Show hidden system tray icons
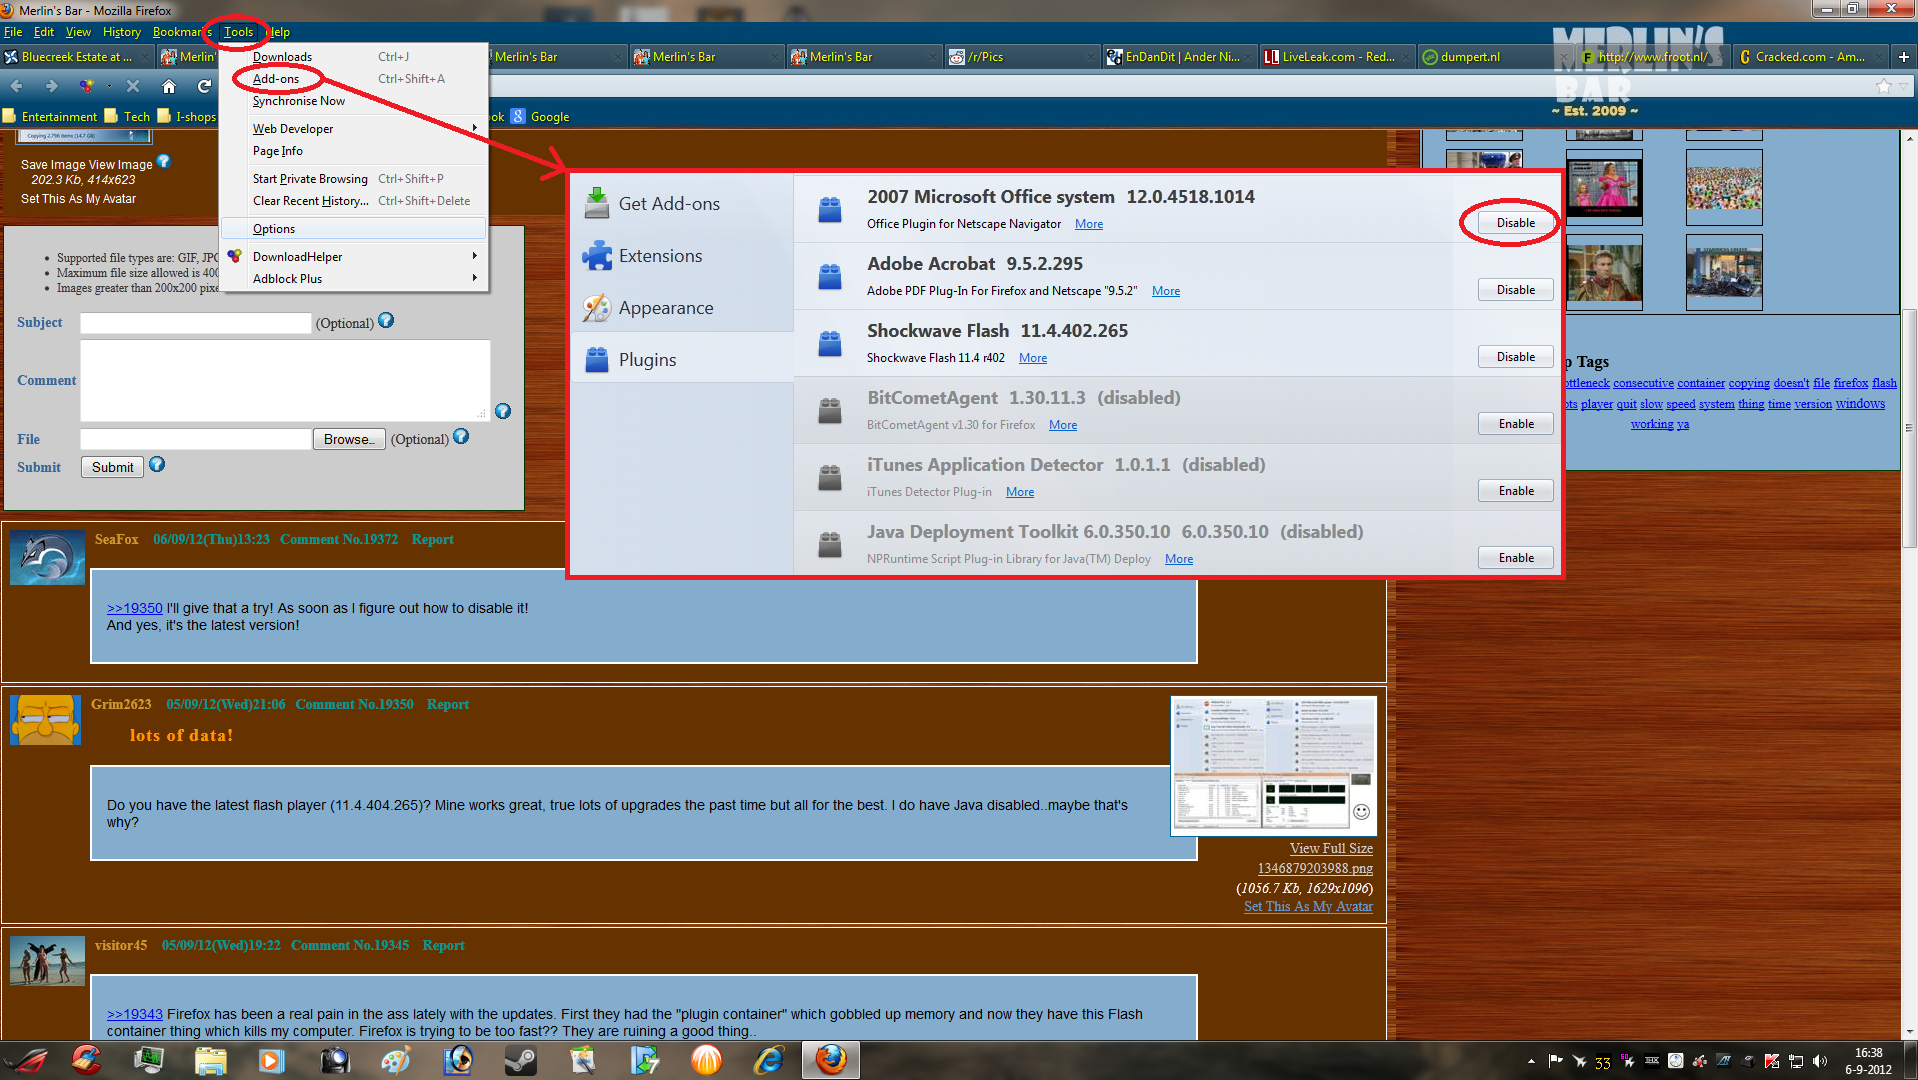The height and width of the screenshot is (1080, 1918). click(x=1531, y=1061)
